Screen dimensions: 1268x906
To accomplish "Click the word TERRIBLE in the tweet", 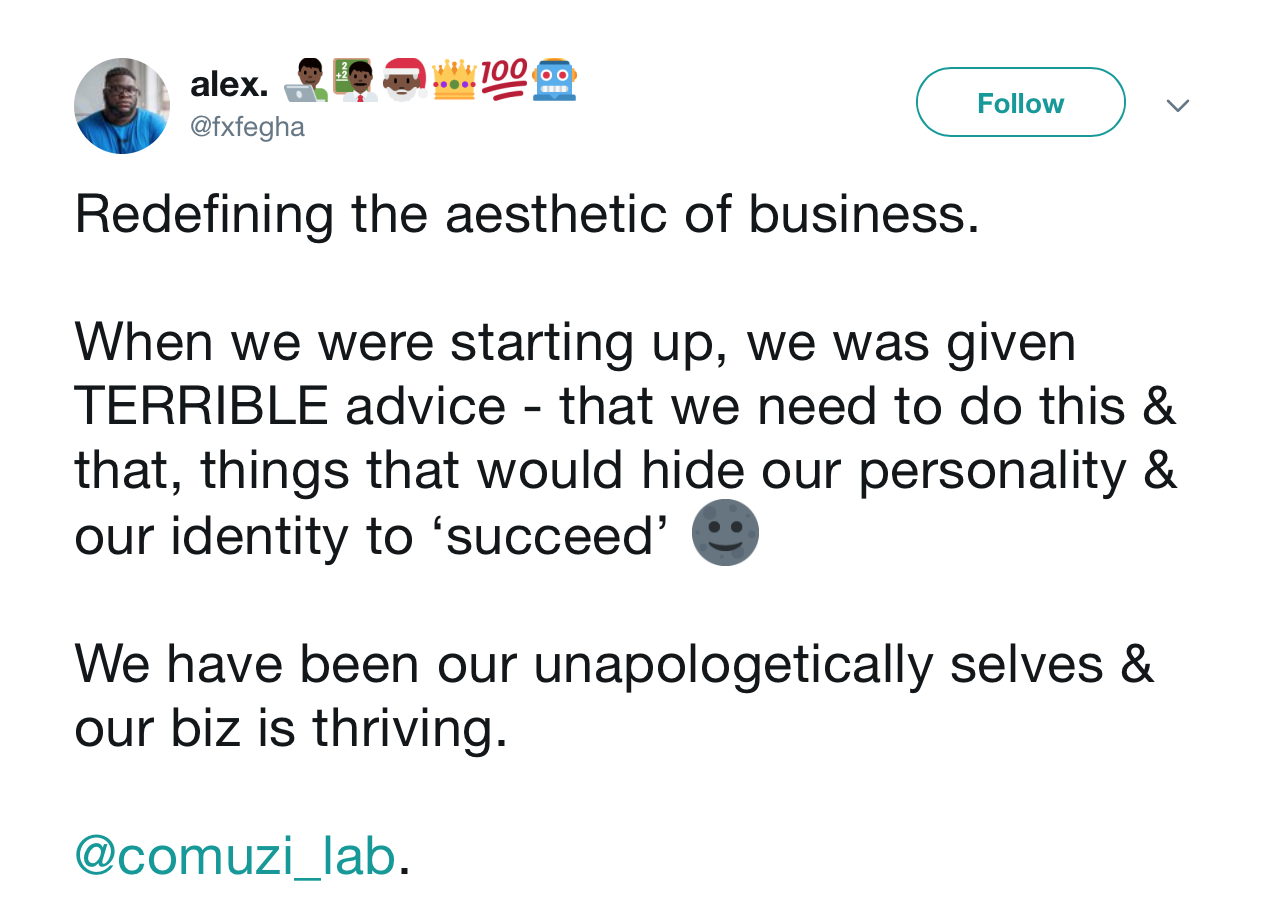I will tap(201, 406).
